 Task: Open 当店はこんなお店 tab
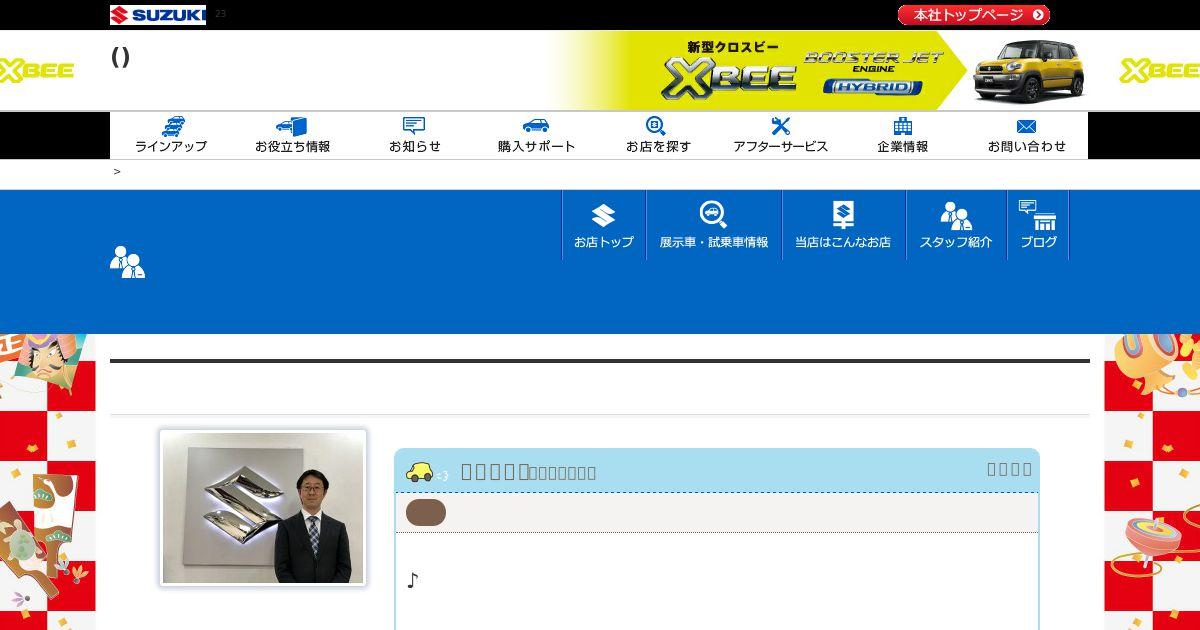click(843, 225)
